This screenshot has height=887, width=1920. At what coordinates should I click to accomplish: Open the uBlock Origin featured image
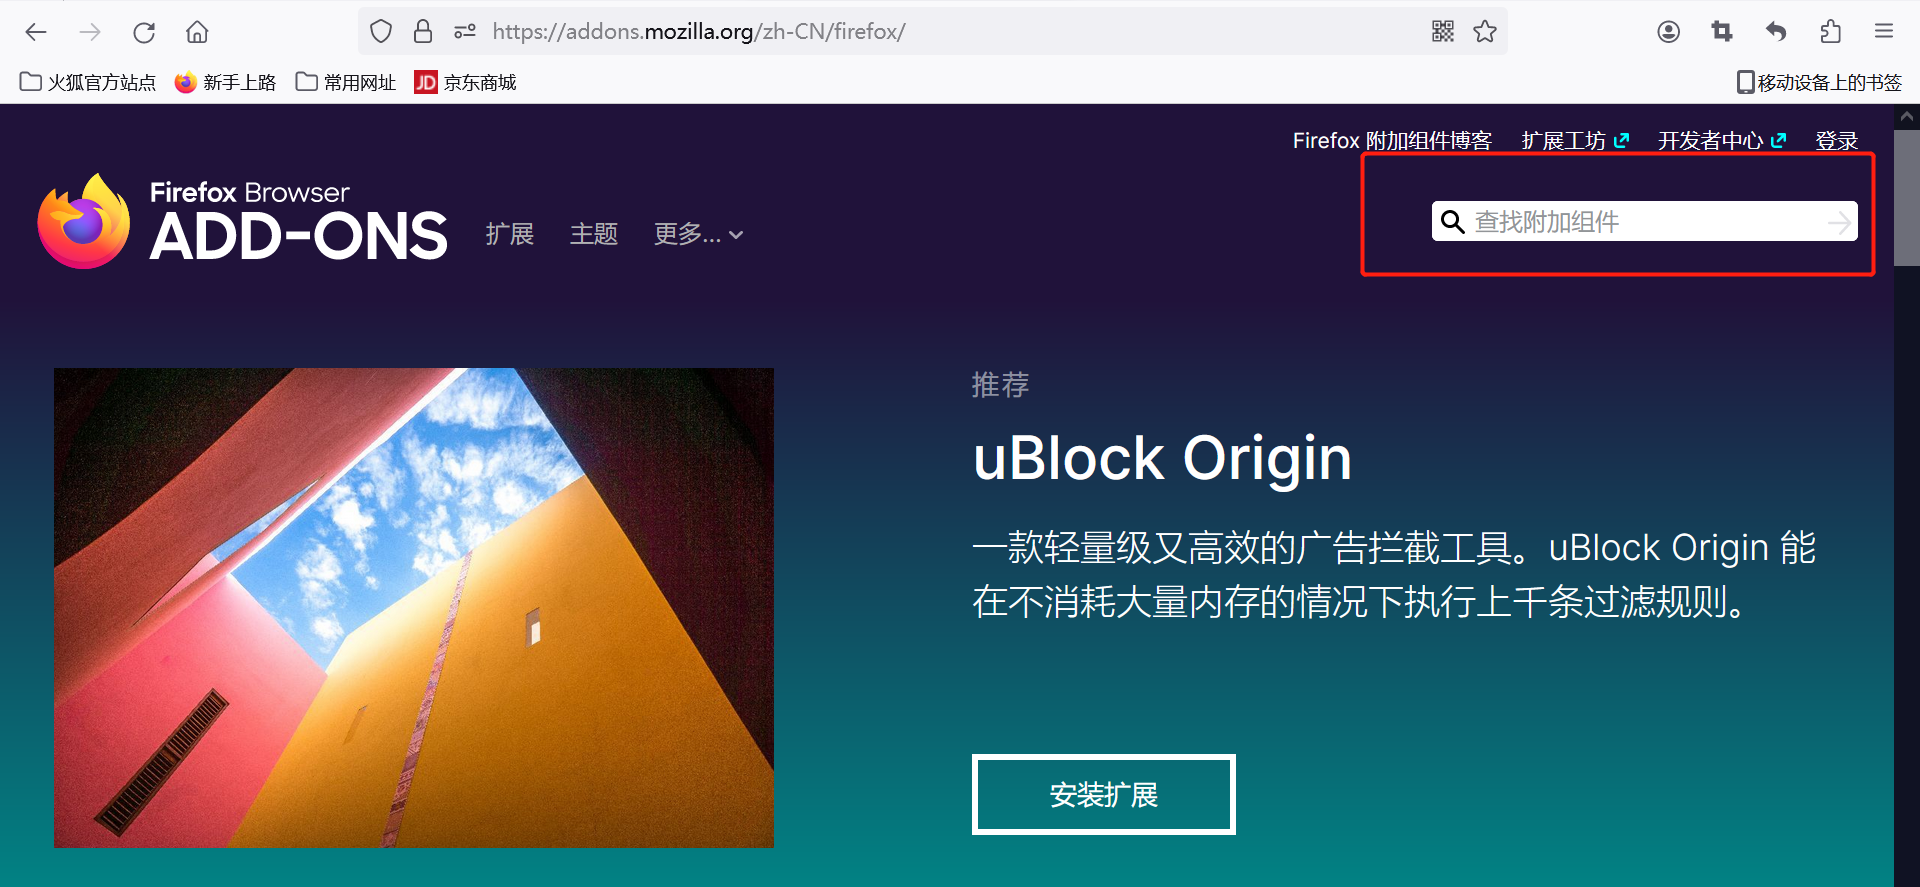(x=414, y=608)
